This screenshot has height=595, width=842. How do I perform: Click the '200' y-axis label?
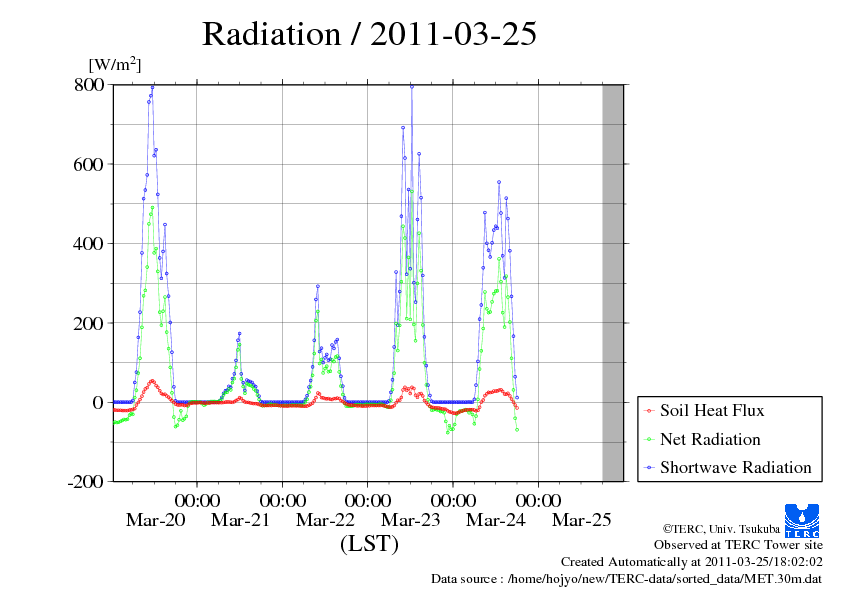tap(88, 323)
